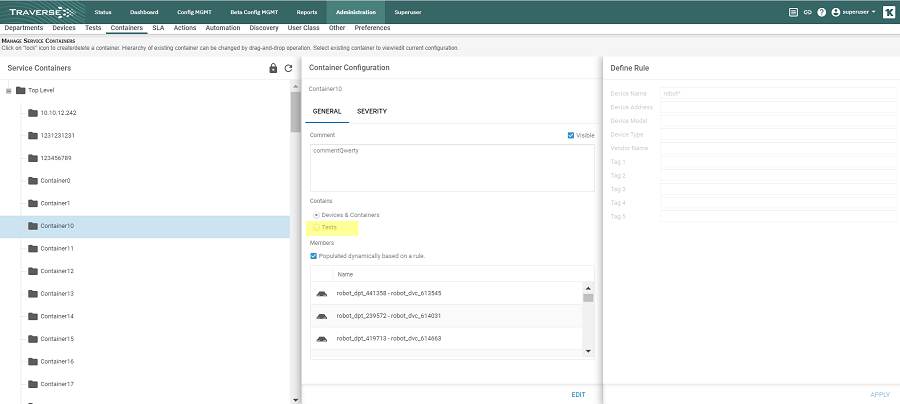Open the Status menu
900x404 pixels.
point(103,12)
